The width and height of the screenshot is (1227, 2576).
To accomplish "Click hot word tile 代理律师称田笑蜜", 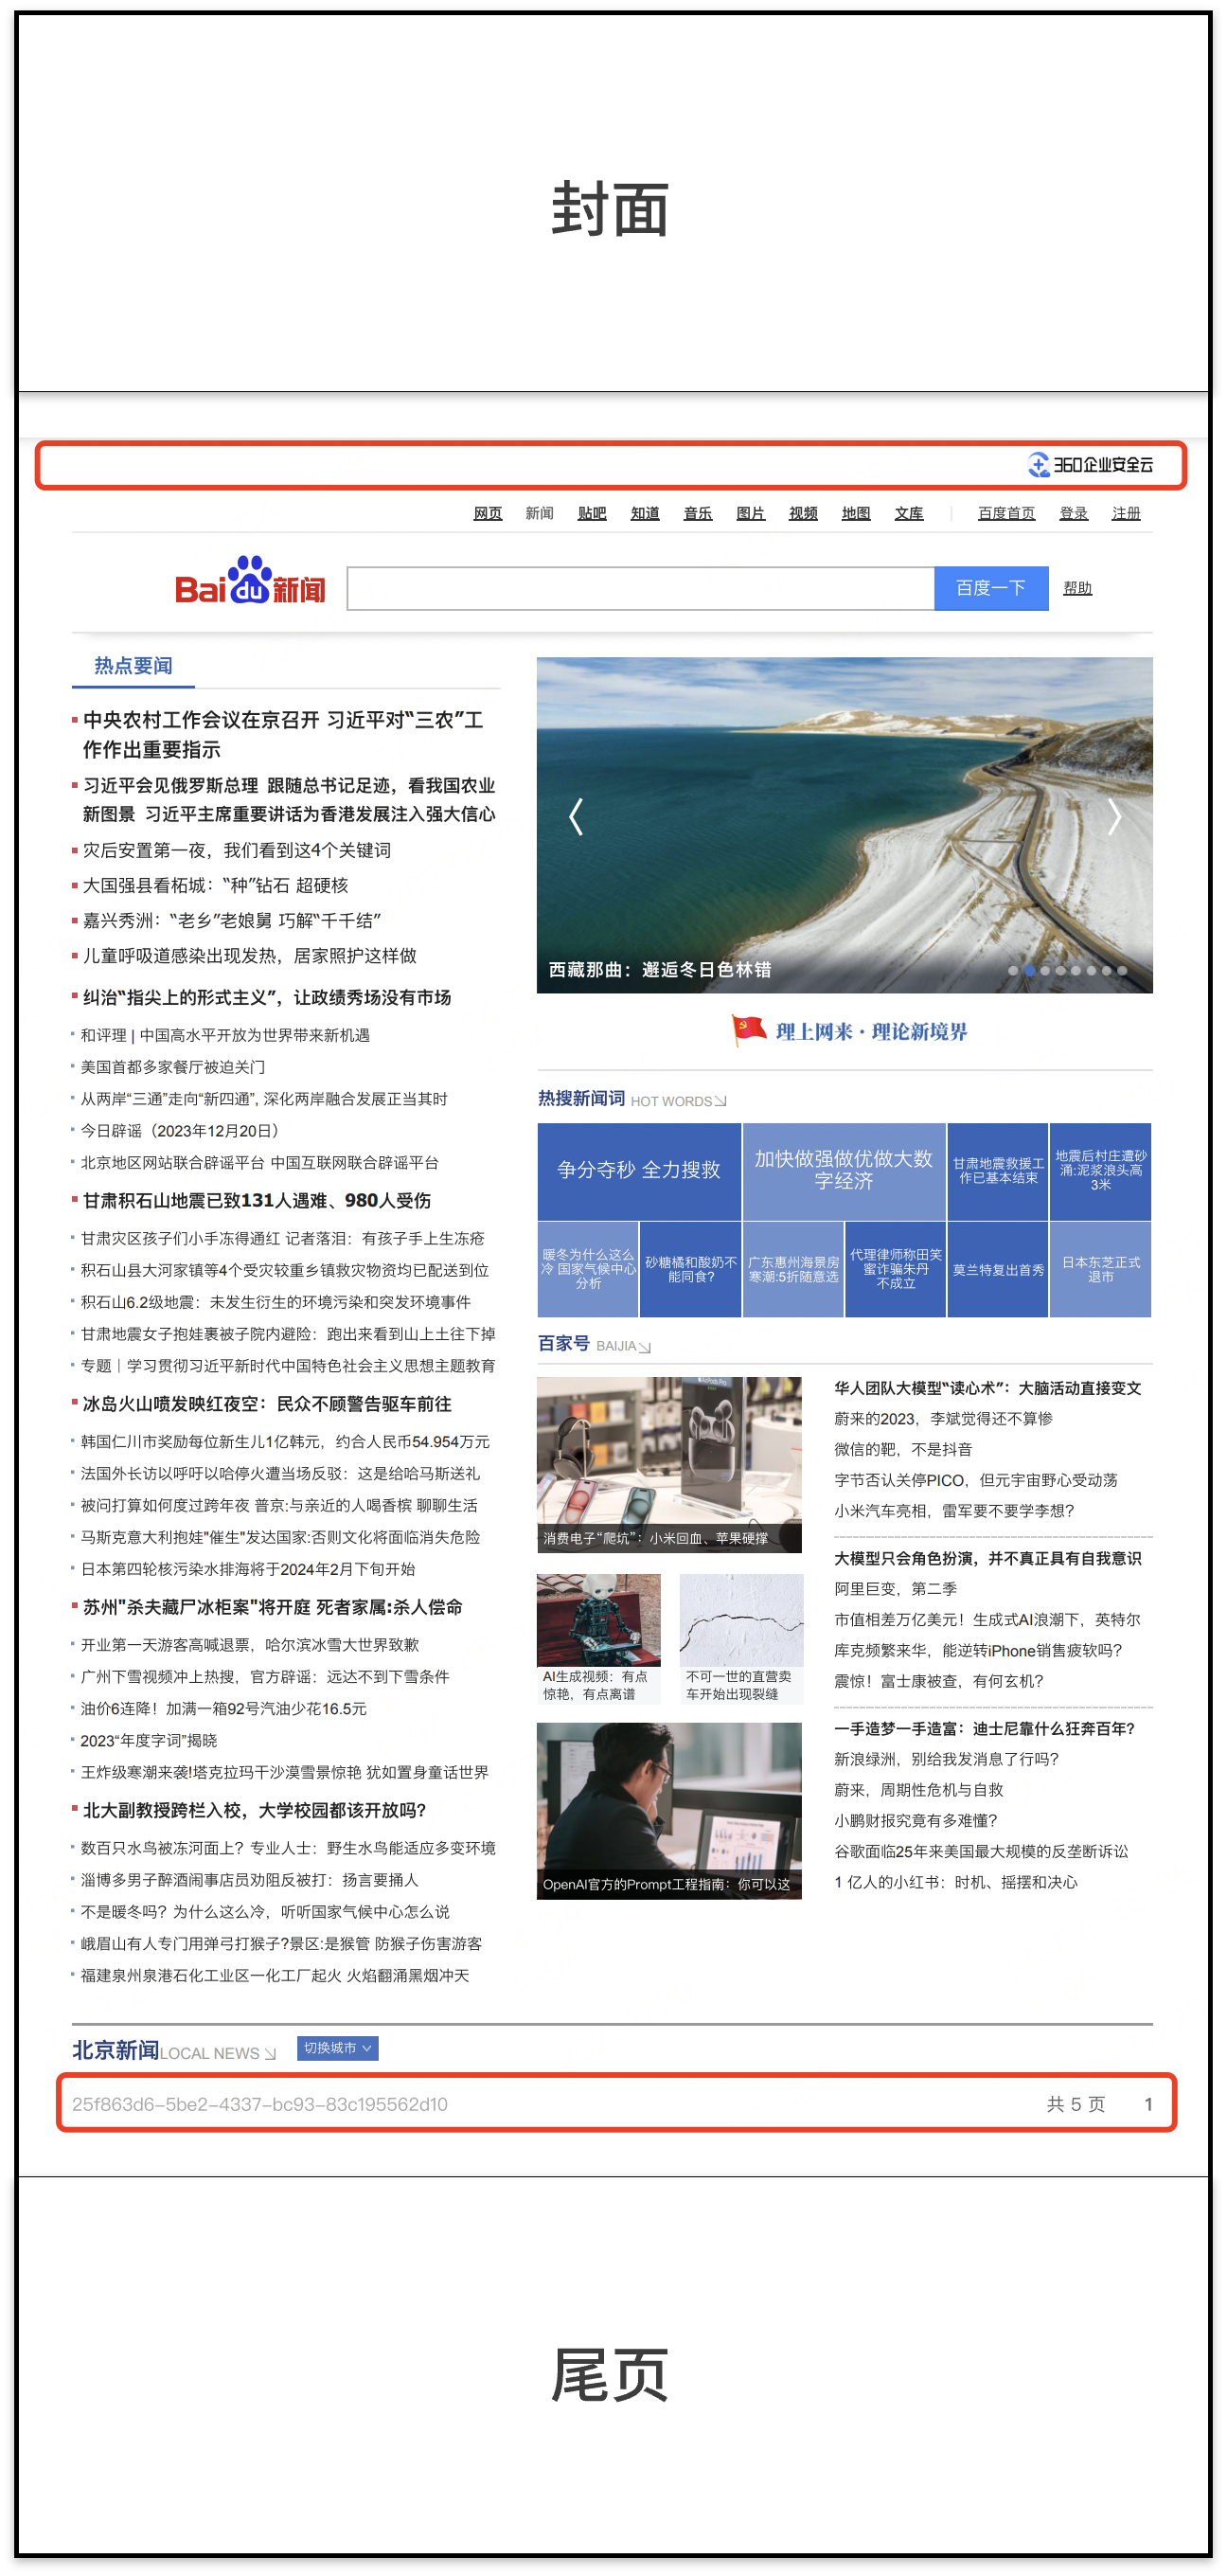I will [896, 1269].
